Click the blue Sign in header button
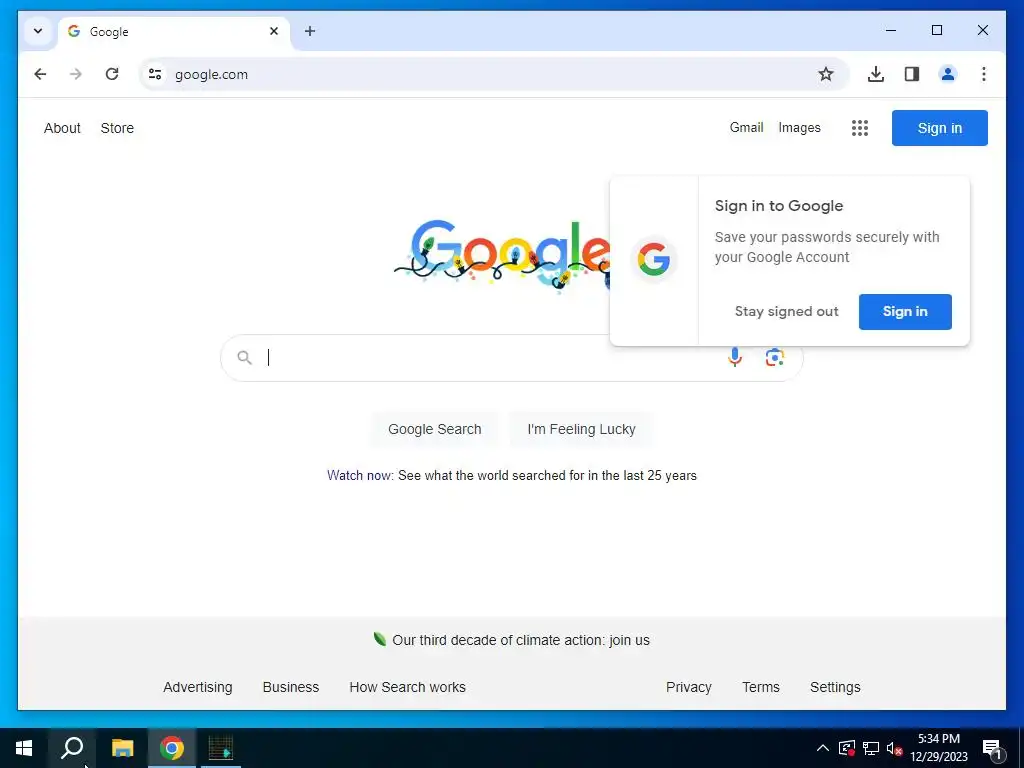This screenshot has width=1024, height=768. [x=940, y=128]
